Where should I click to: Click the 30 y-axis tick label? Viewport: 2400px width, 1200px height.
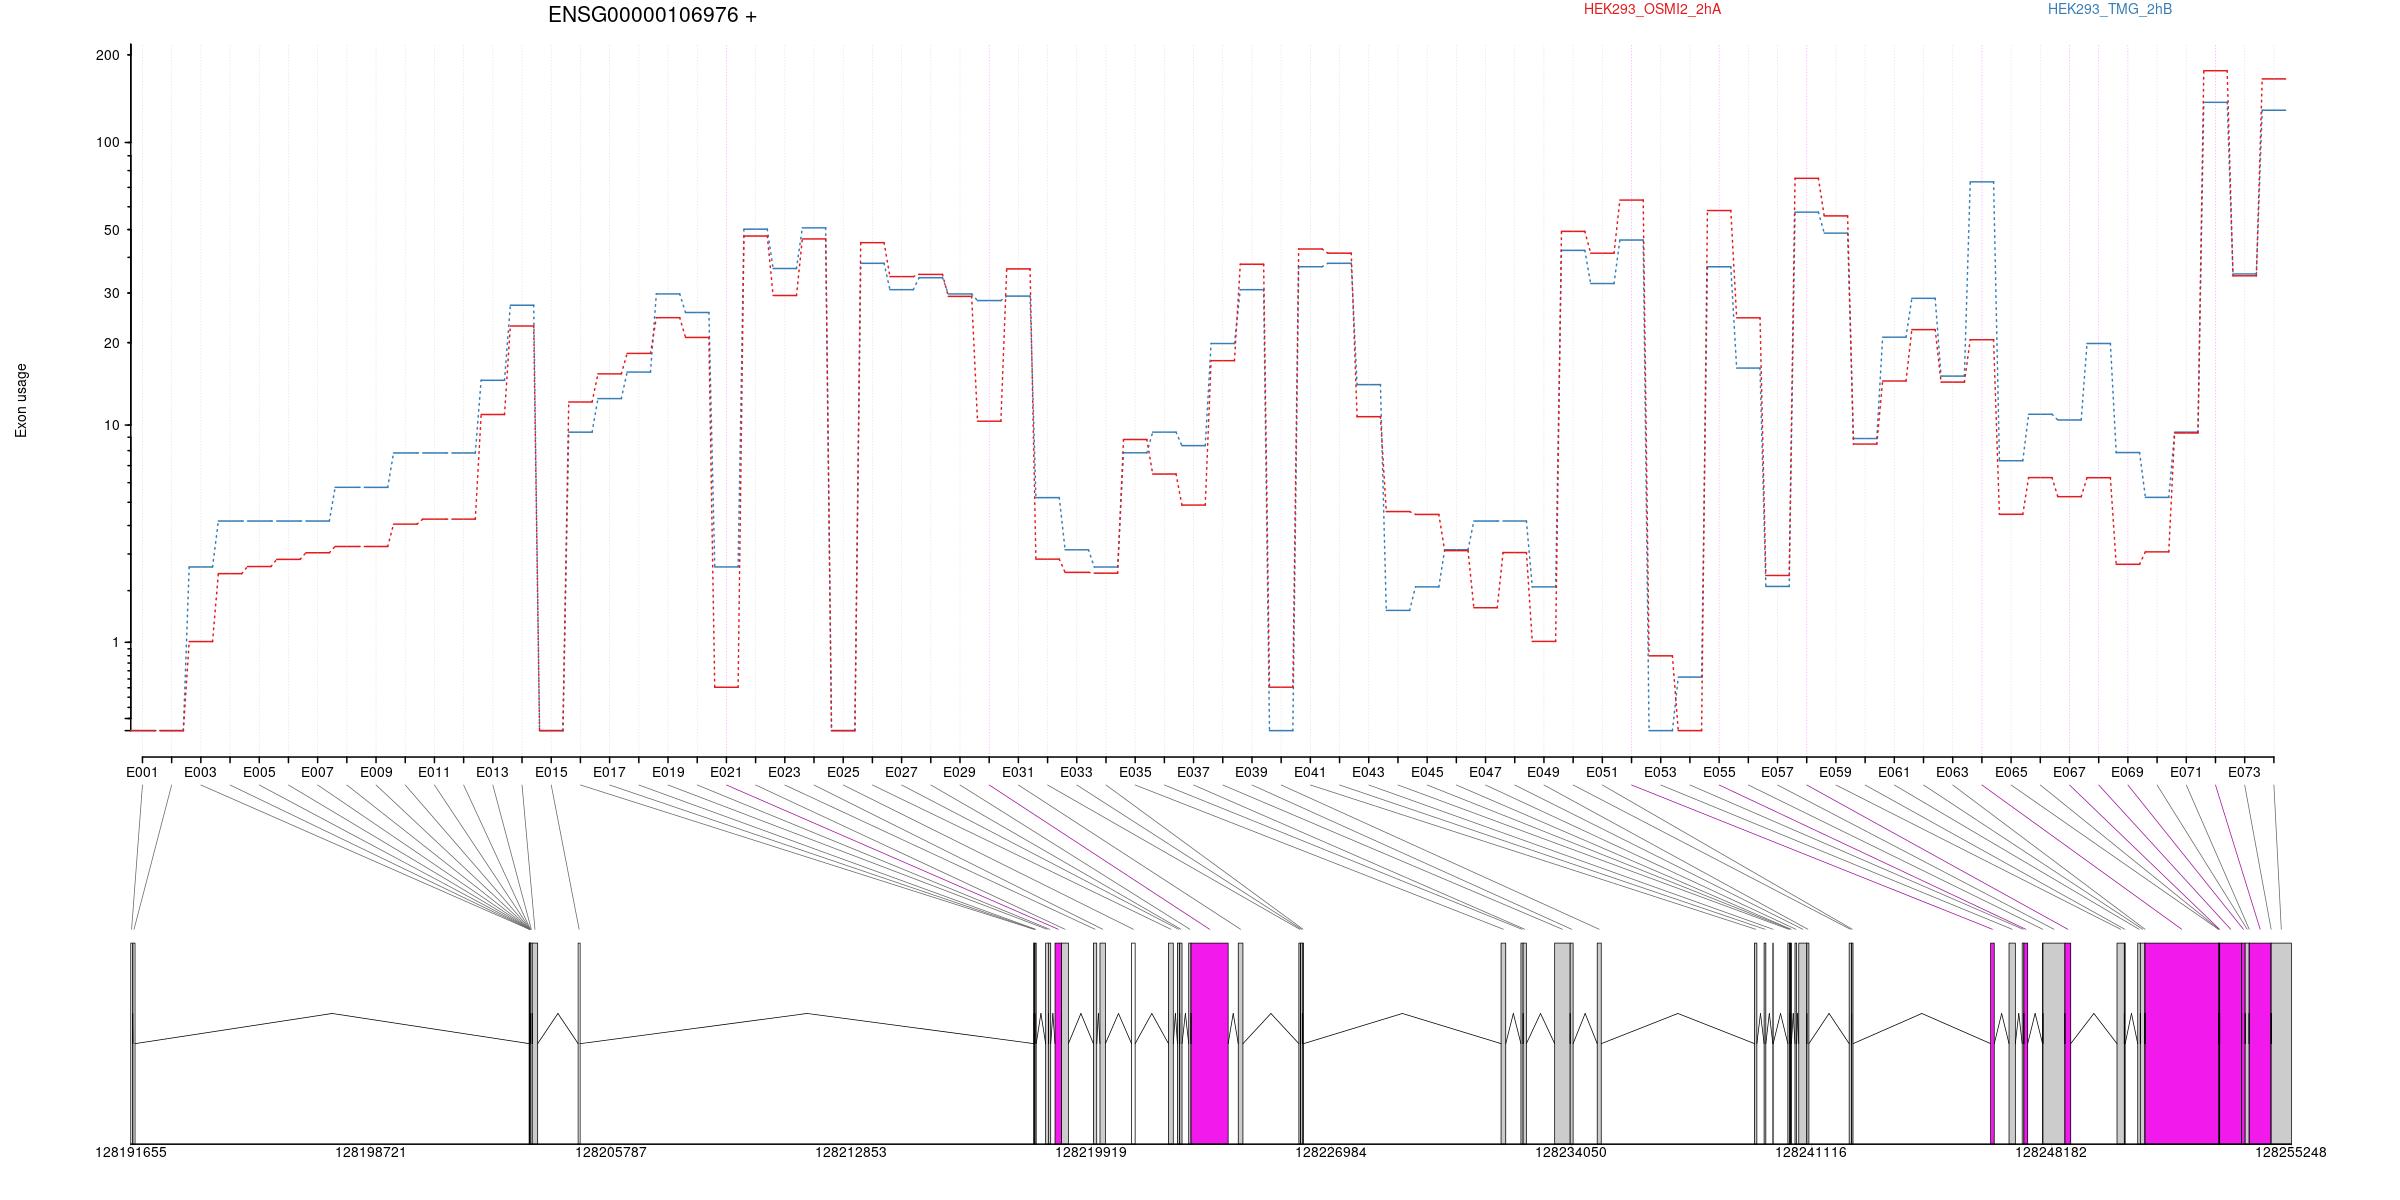click(111, 294)
